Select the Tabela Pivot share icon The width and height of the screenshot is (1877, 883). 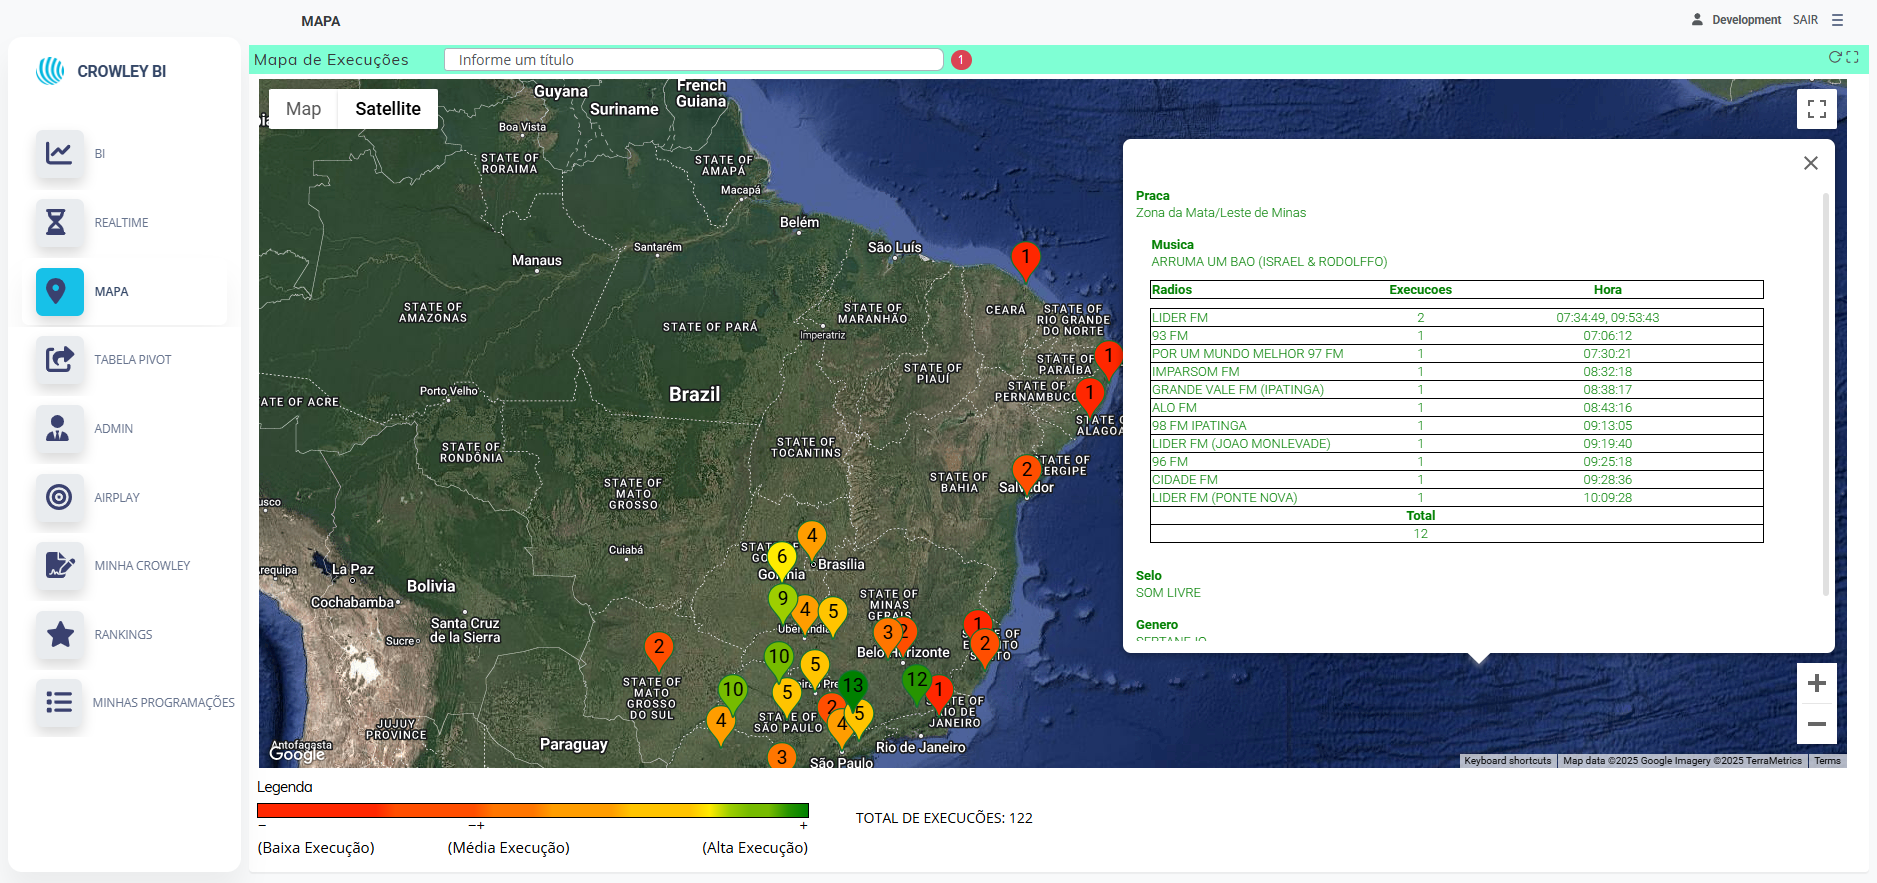(x=59, y=359)
